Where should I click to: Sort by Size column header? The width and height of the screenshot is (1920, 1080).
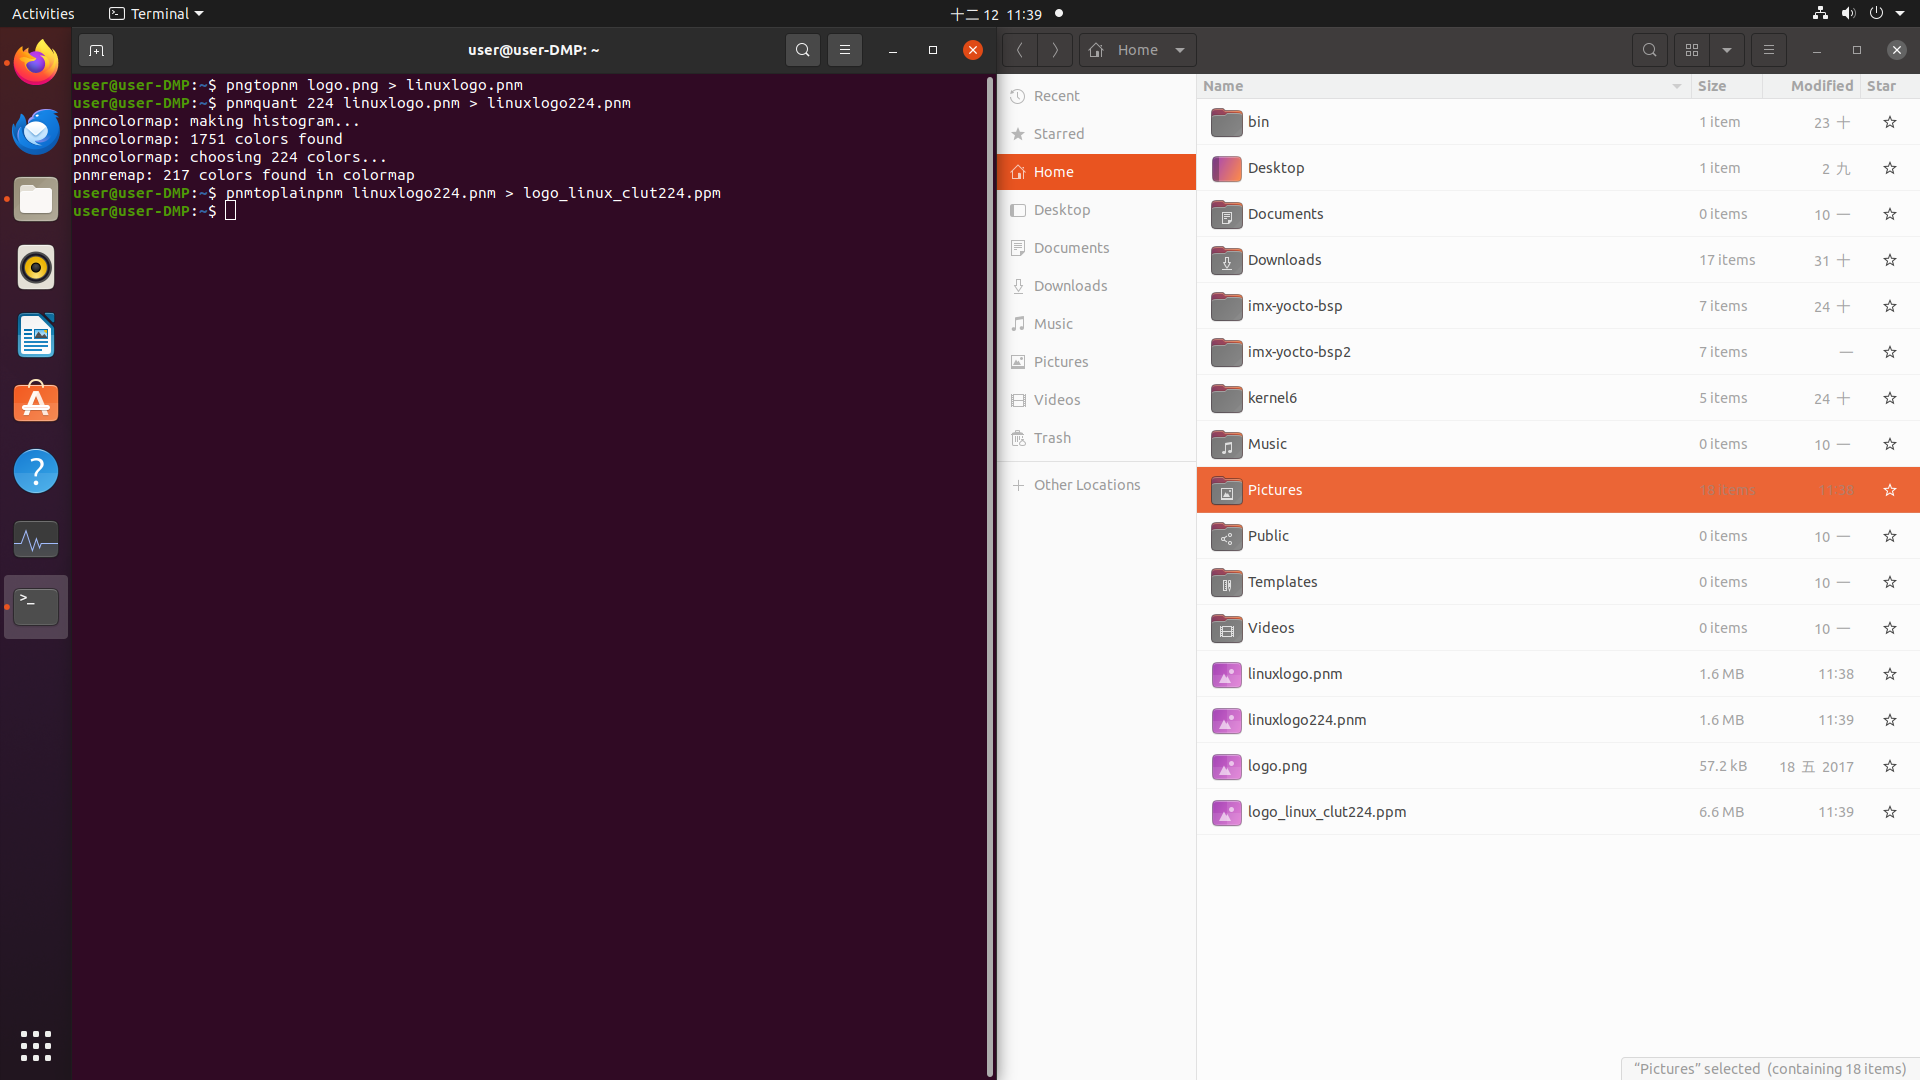1726,86
